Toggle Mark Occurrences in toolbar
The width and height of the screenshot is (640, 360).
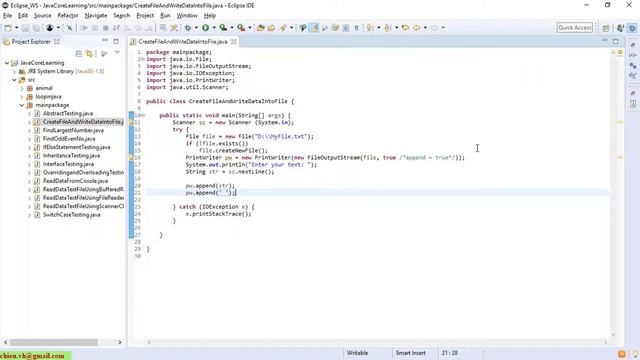pos(314,28)
